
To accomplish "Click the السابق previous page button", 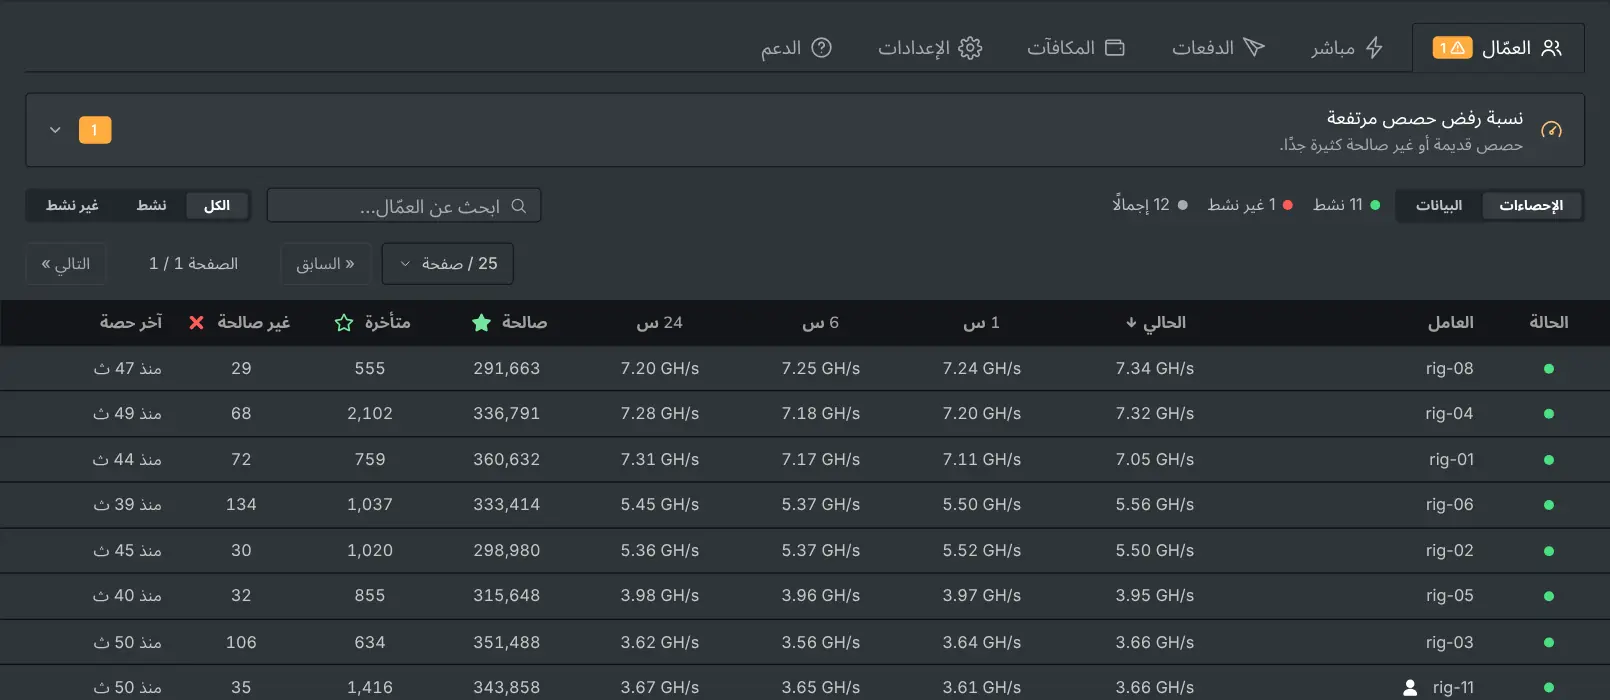I will coord(326,264).
